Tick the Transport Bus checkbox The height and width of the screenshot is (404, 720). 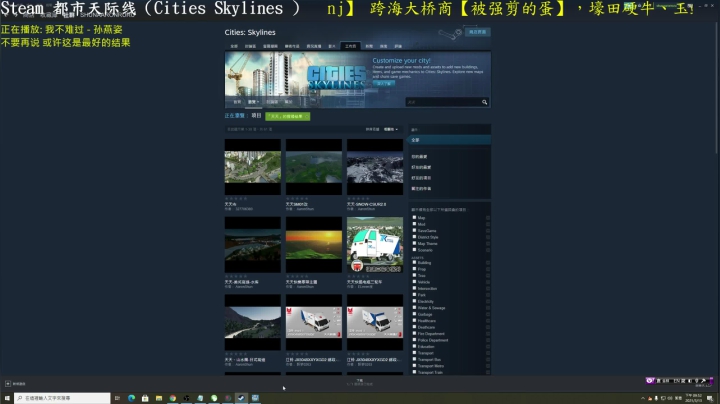point(414,359)
